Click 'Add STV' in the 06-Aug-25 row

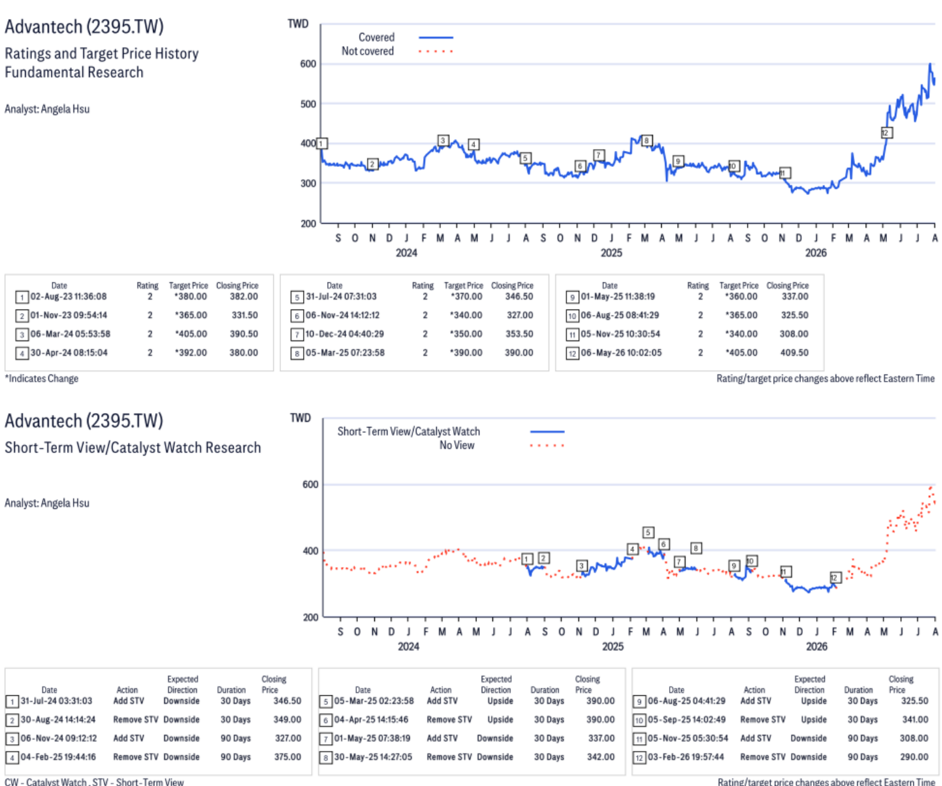point(756,701)
